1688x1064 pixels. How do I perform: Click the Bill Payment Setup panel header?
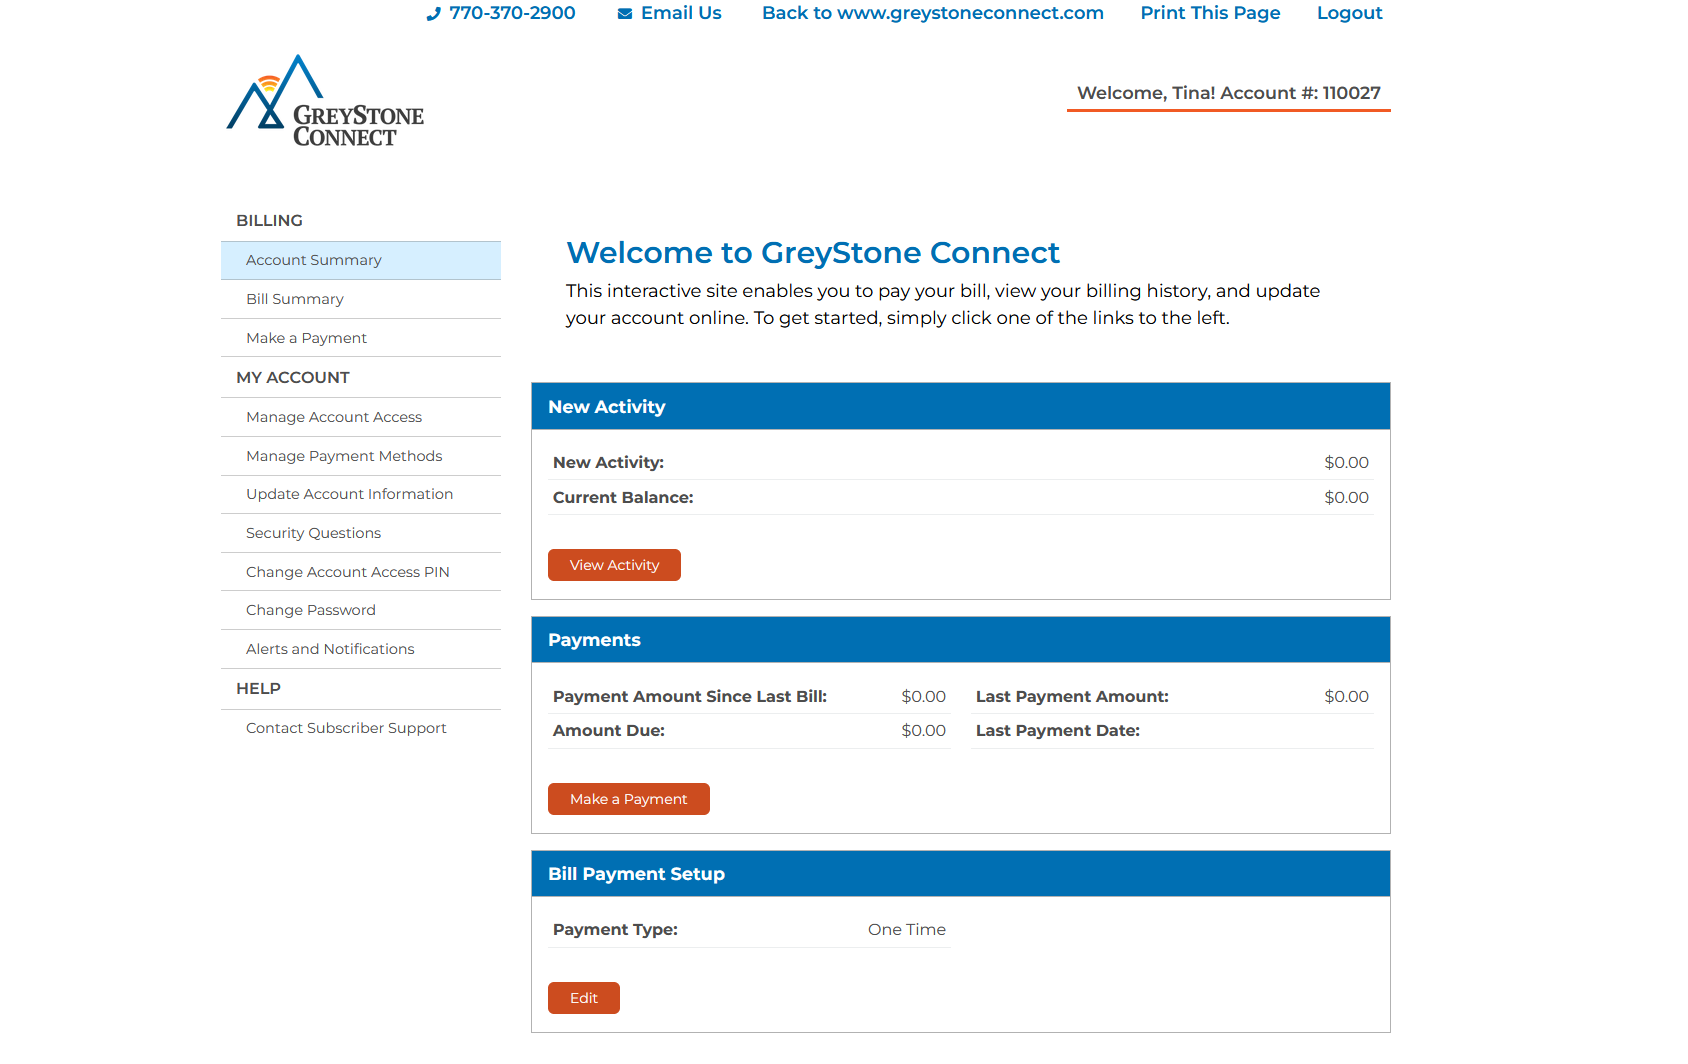pyautogui.click(x=961, y=874)
